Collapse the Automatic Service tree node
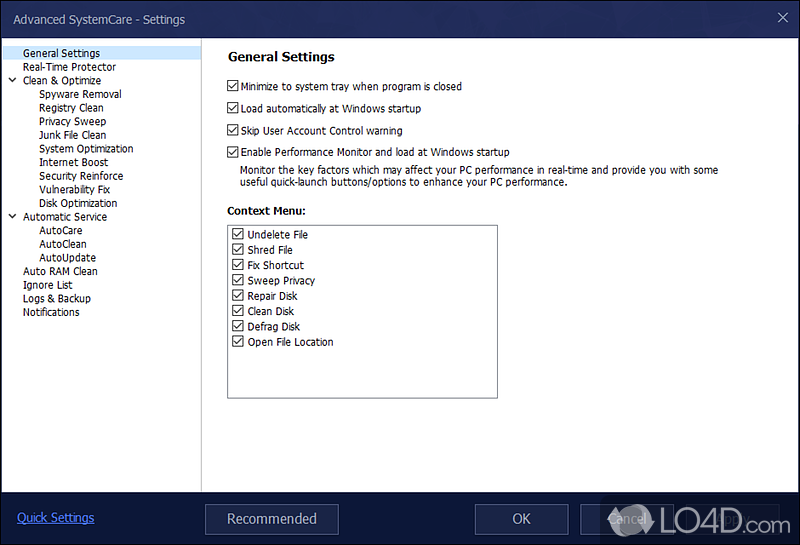The width and height of the screenshot is (800, 545). click(x=12, y=217)
